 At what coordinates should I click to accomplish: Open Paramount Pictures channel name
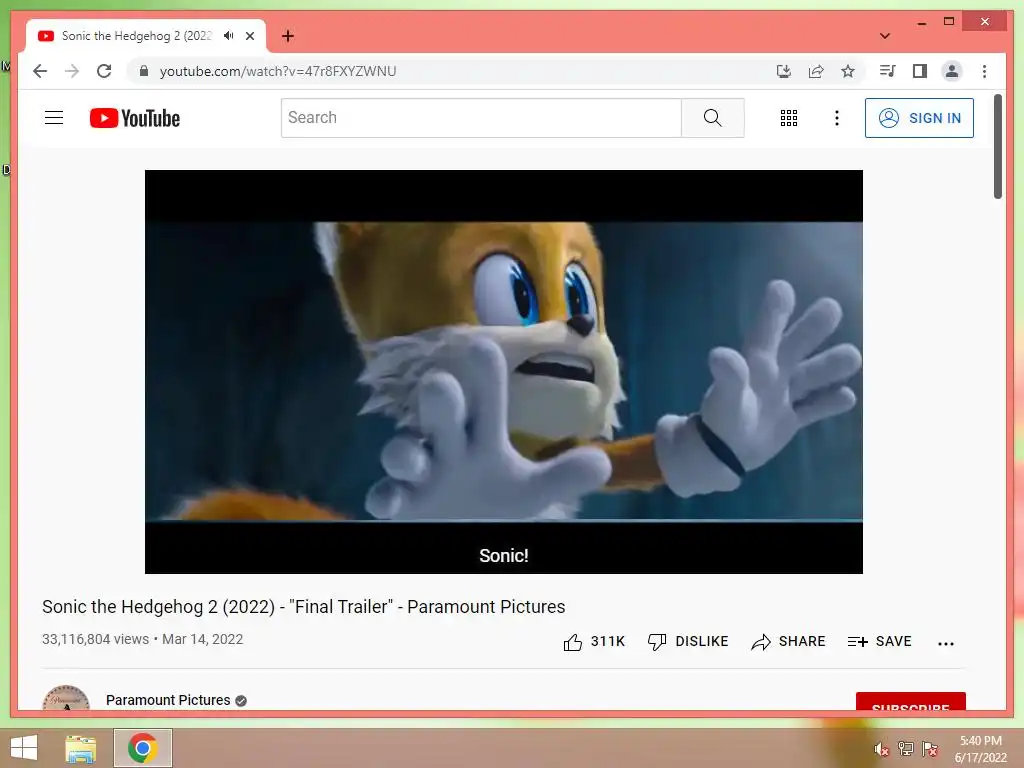[x=168, y=700]
